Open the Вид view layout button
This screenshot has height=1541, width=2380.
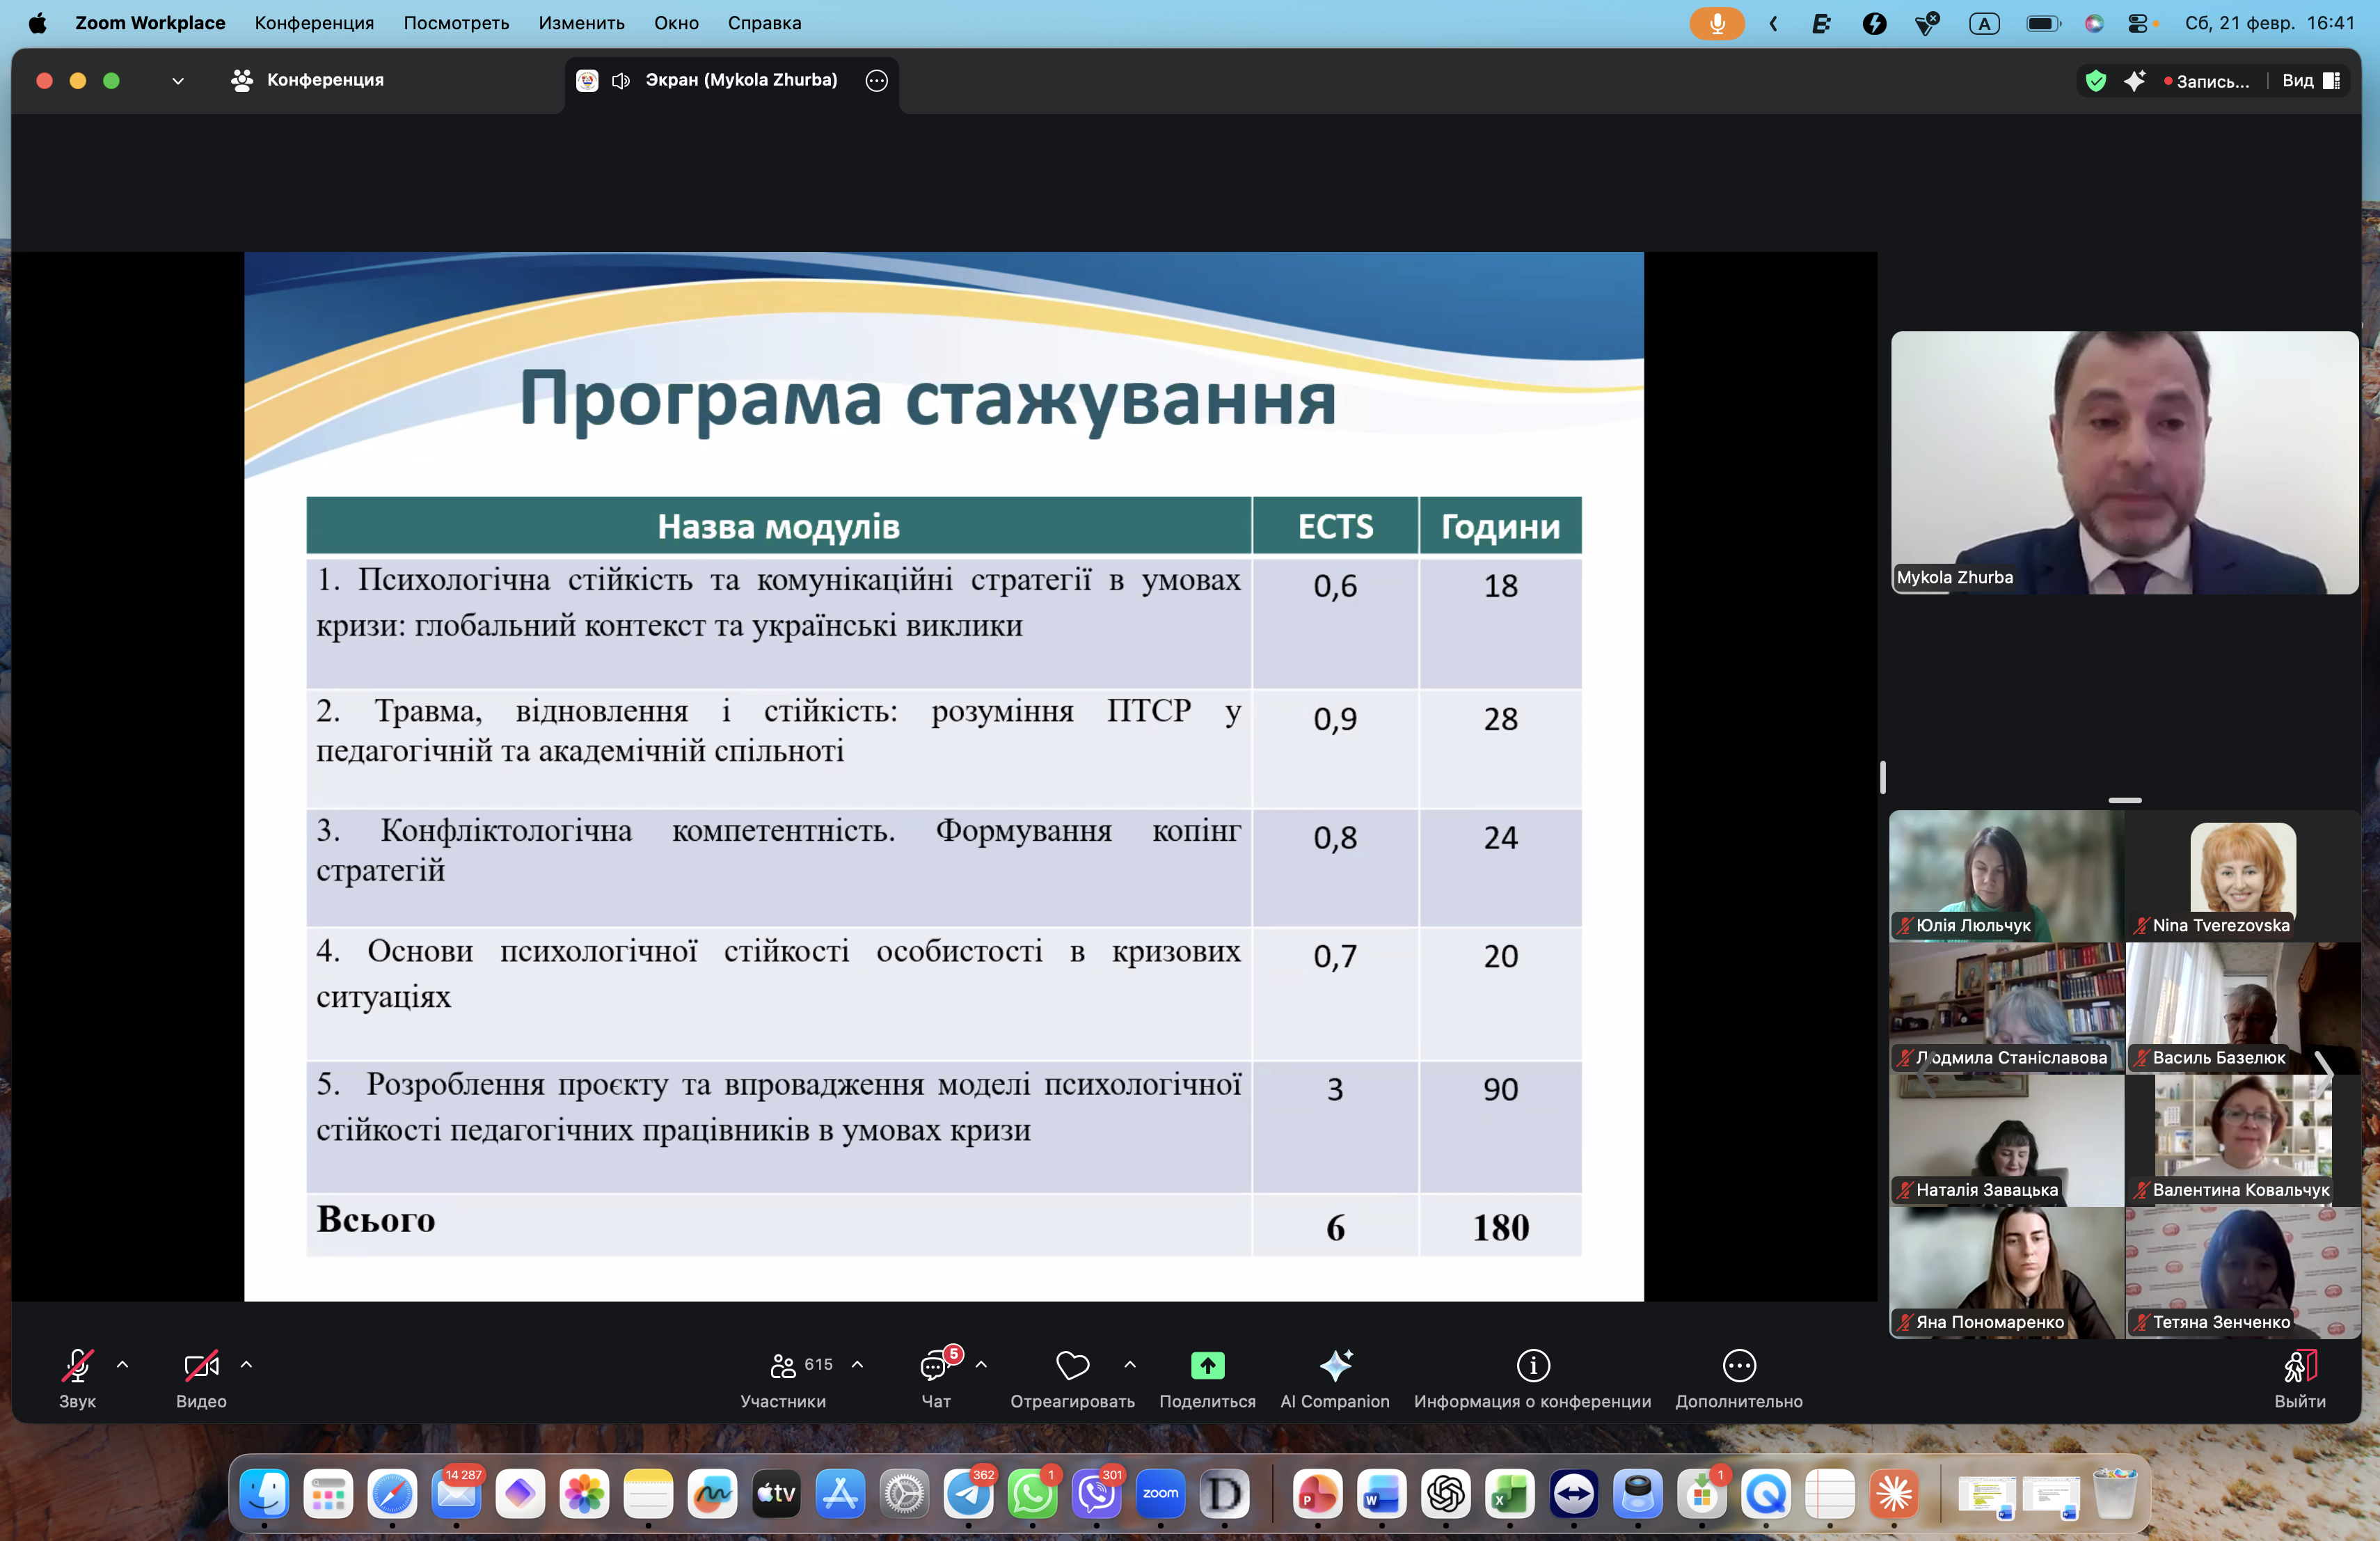click(x=2309, y=81)
